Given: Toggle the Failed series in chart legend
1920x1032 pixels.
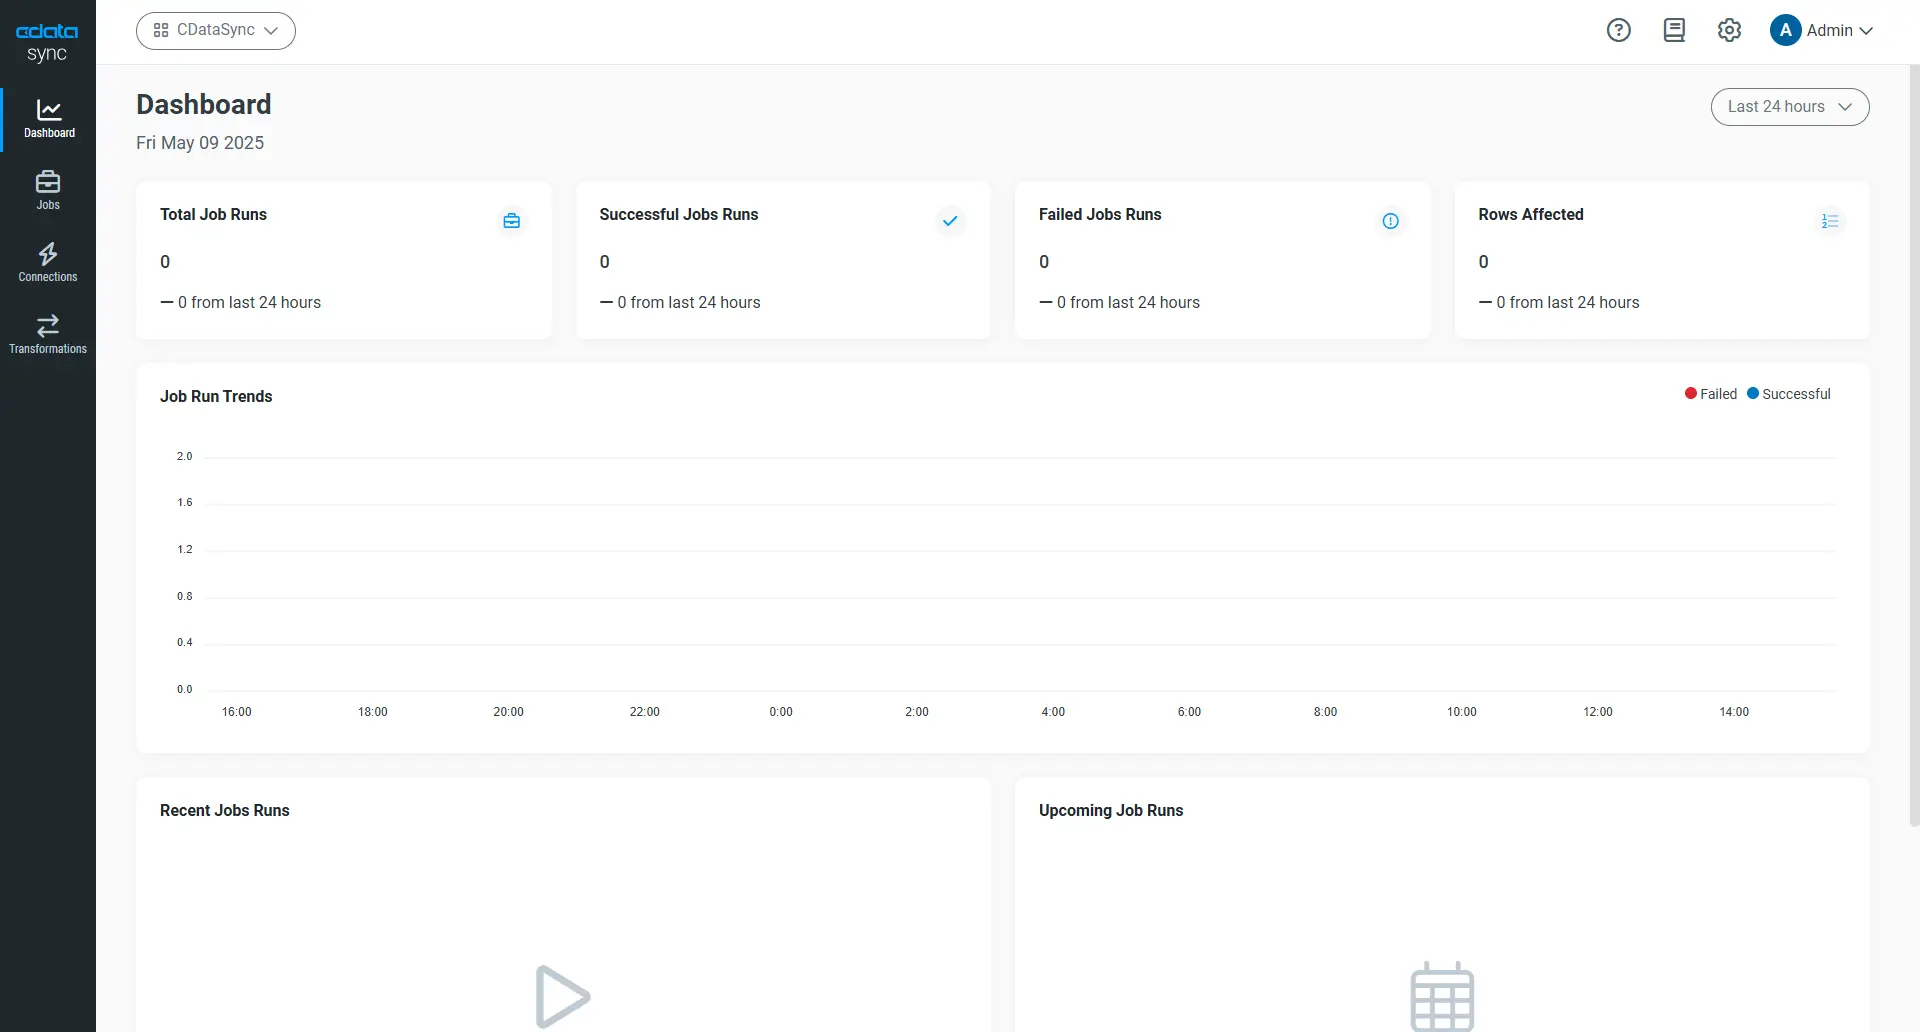Looking at the screenshot, I should [x=1711, y=394].
